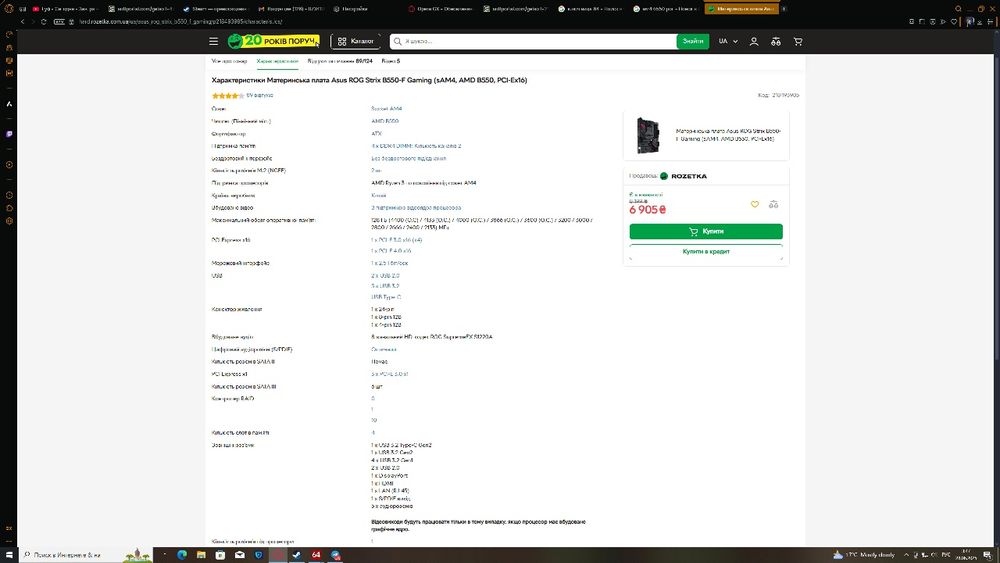Click the 2 x USB 2.0 specification link
Screen dimensions: 1000x563
pyautogui.click(x=385, y=276)
